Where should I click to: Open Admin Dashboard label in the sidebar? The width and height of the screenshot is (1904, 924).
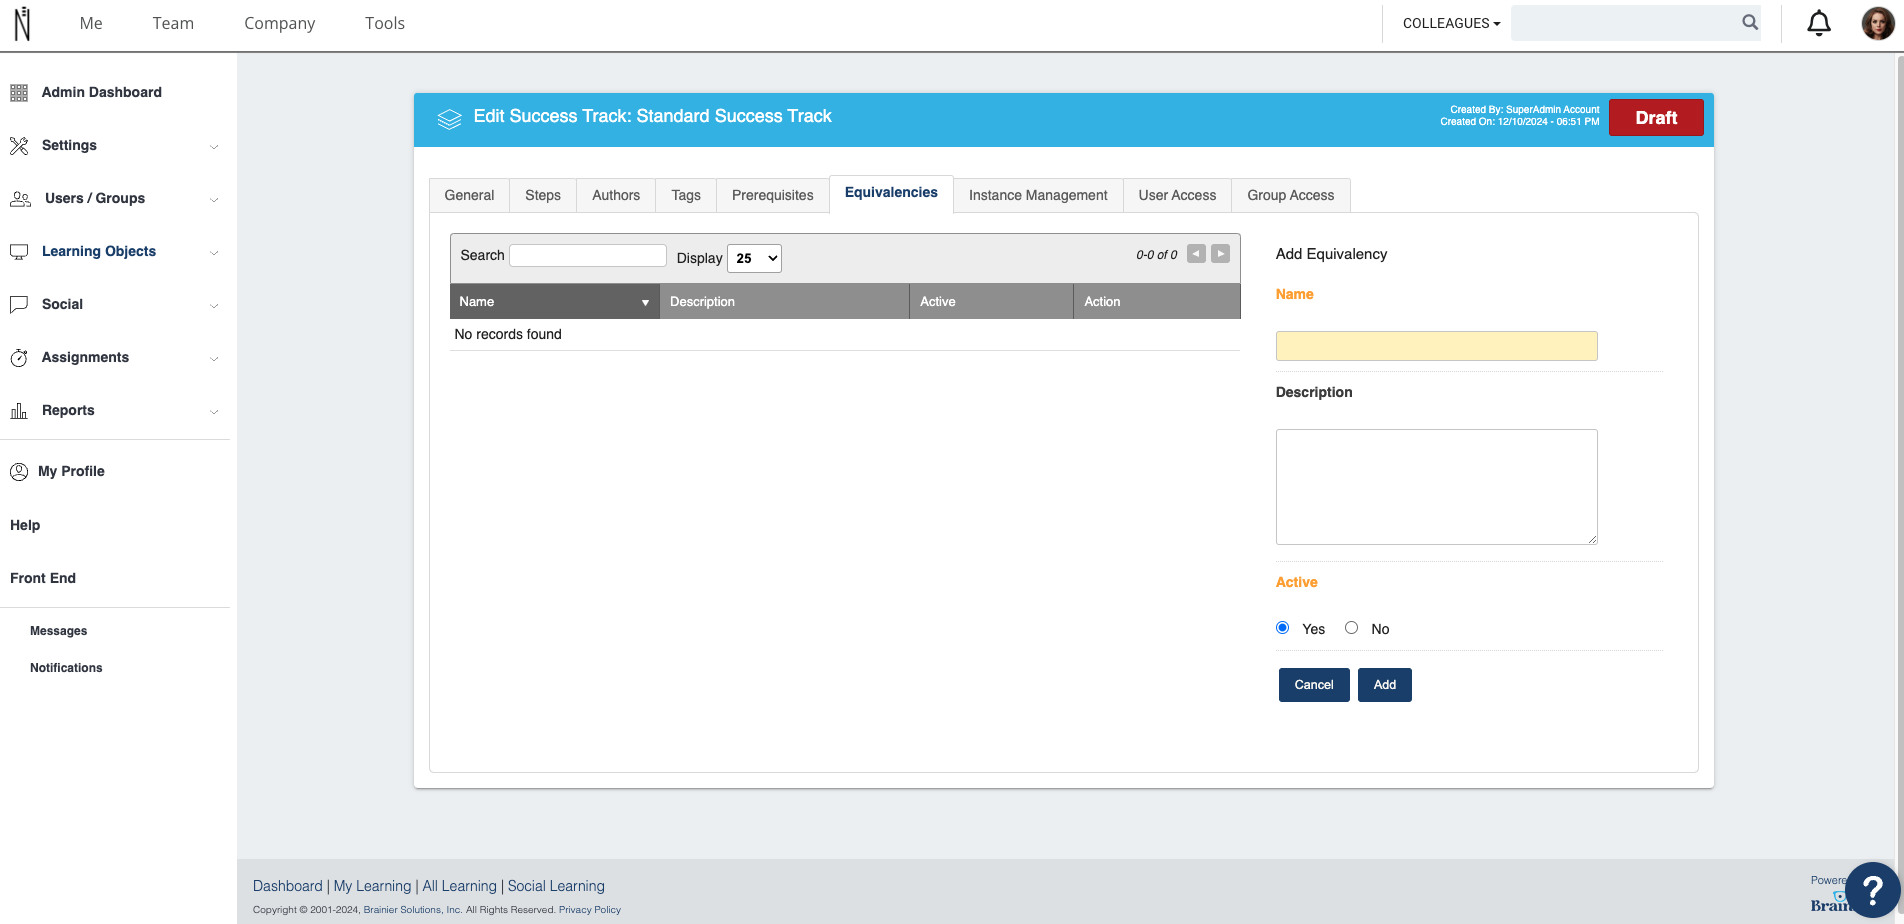click(102, 92)
